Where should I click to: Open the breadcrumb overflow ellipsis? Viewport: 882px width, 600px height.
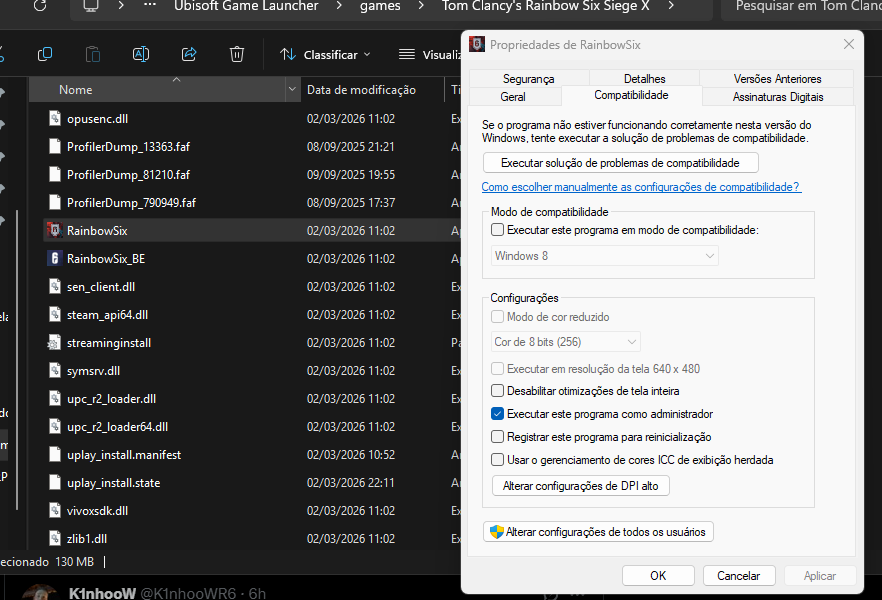[x=150, y=5]
